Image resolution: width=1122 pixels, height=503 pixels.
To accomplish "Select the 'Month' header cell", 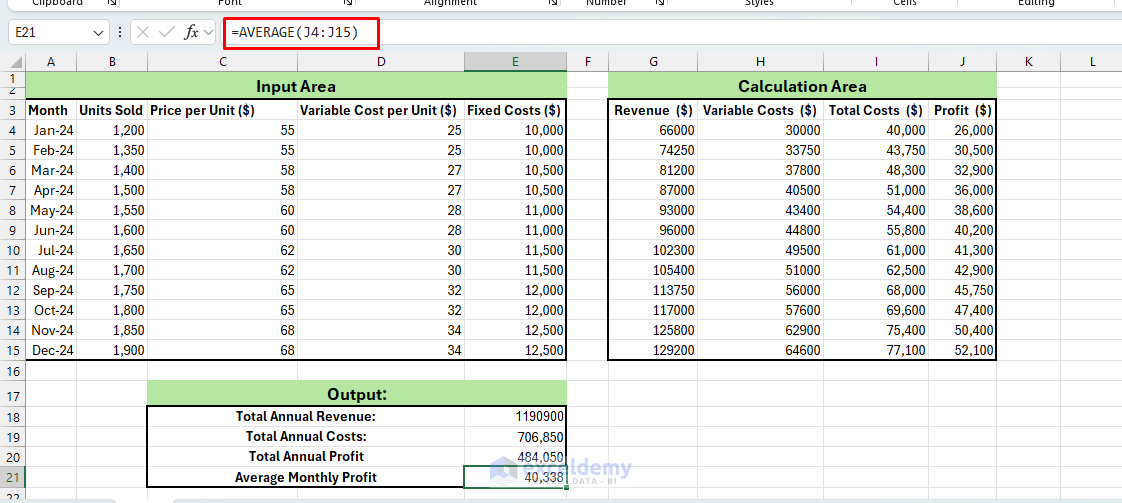I will tap(51, 110).
